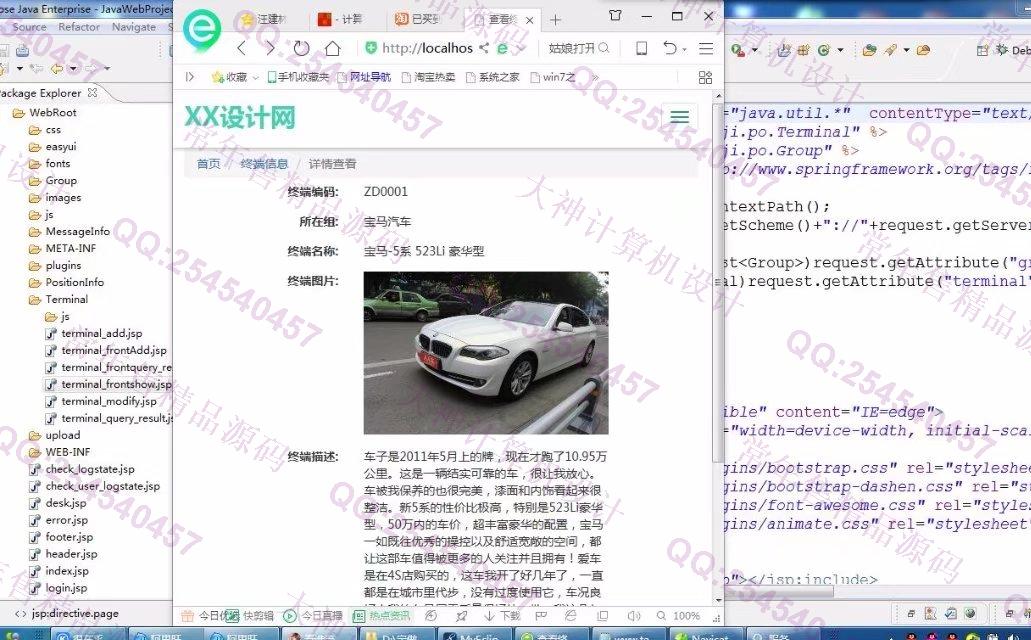Click the Eclipse open type icon
This screenshot has height=640, width=1031.
tap(869, 49)
